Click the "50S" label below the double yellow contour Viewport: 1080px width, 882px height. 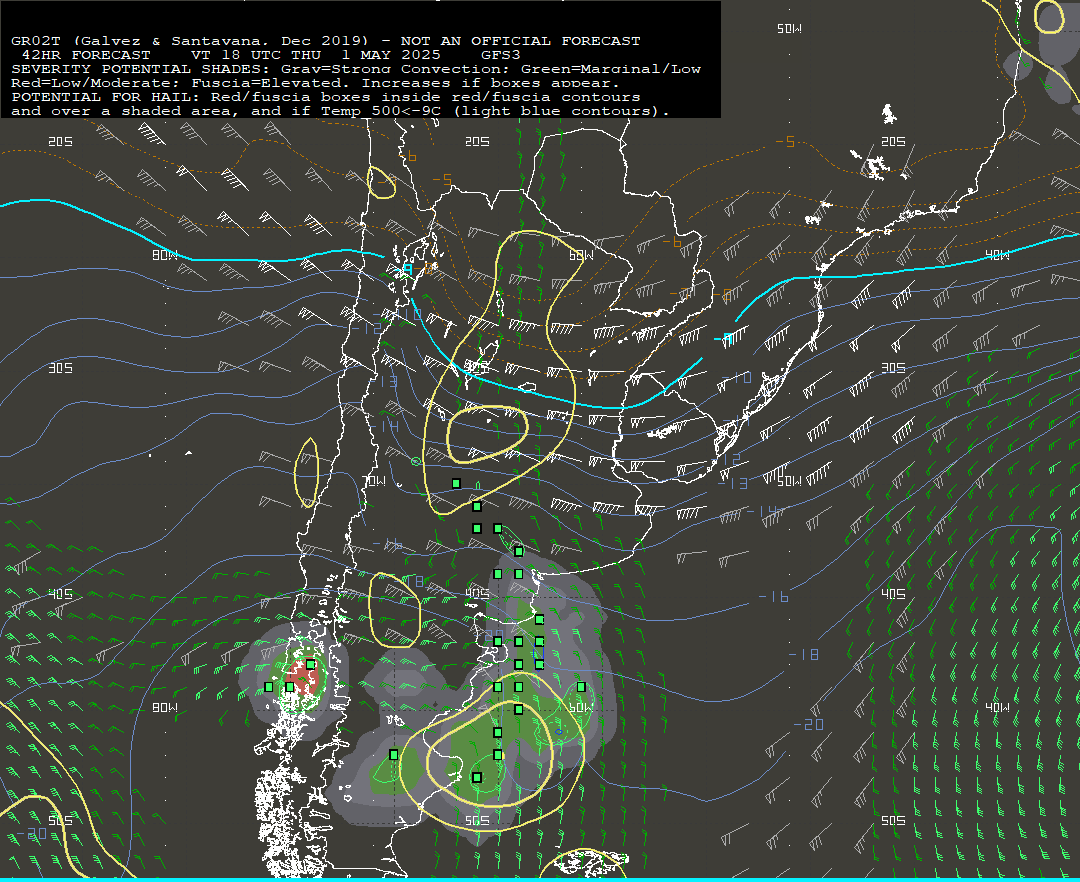click(477, 821)
